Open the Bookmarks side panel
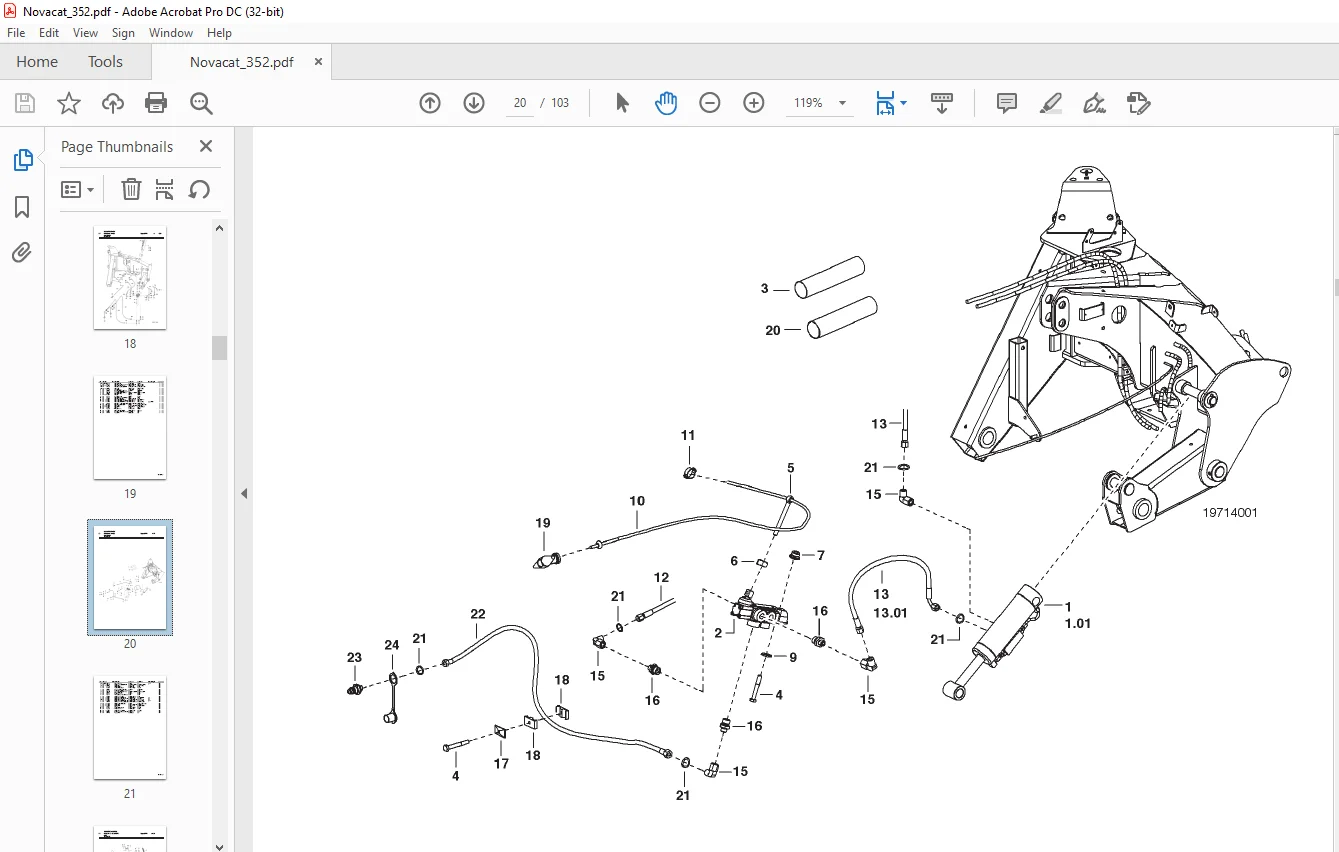The height and width of the screenshot is (852, 1339). click(22, 207)
